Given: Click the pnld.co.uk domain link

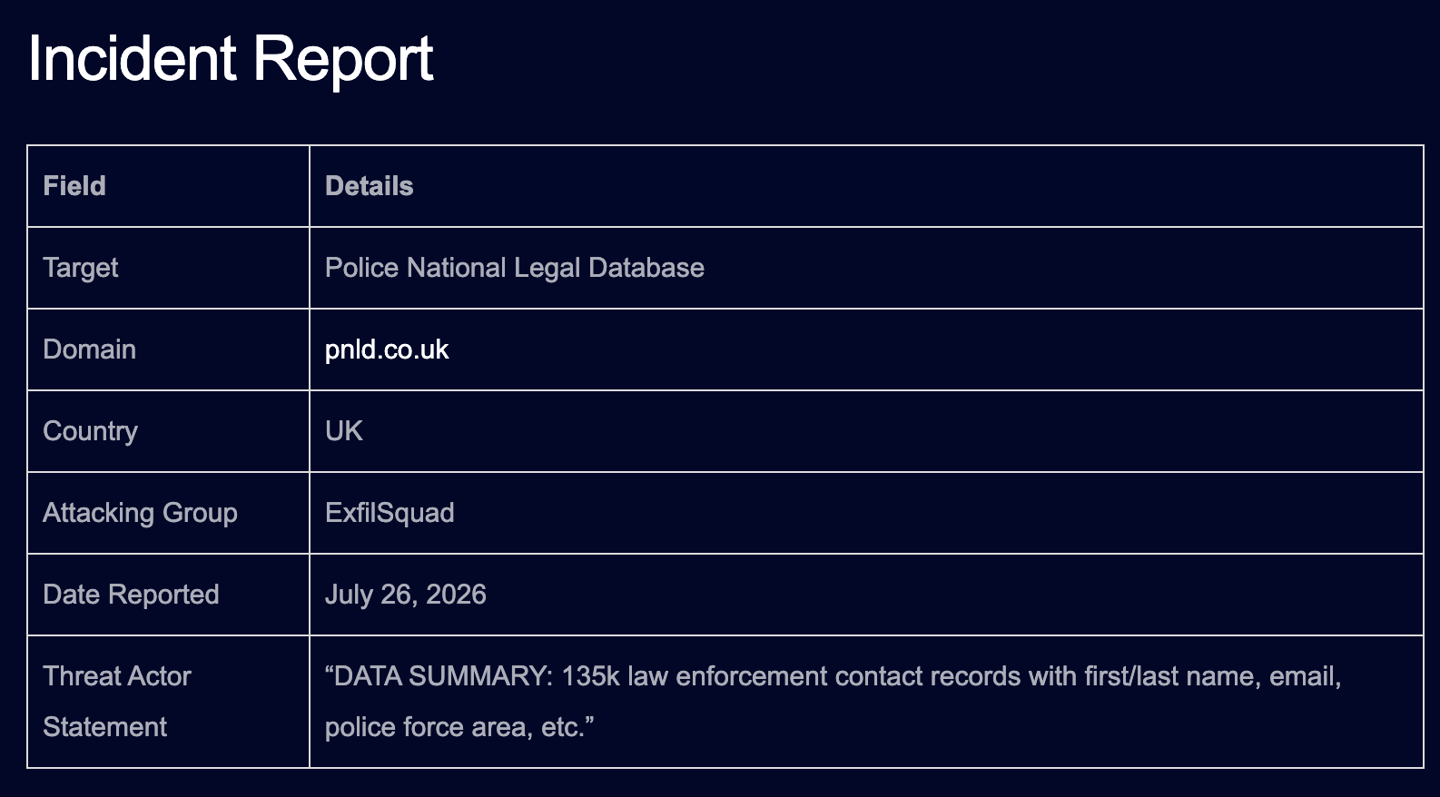Looking at the screenshot, I should pos(387,350).
